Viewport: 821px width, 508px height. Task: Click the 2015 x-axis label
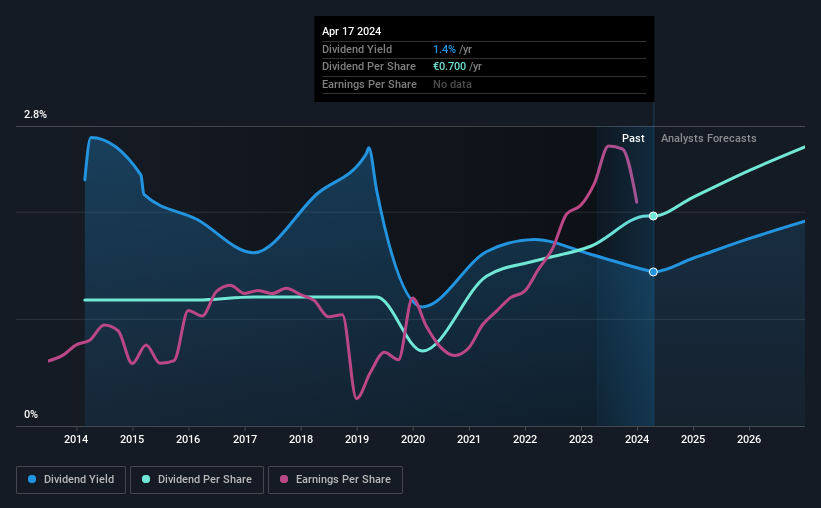tap(132, 439)
